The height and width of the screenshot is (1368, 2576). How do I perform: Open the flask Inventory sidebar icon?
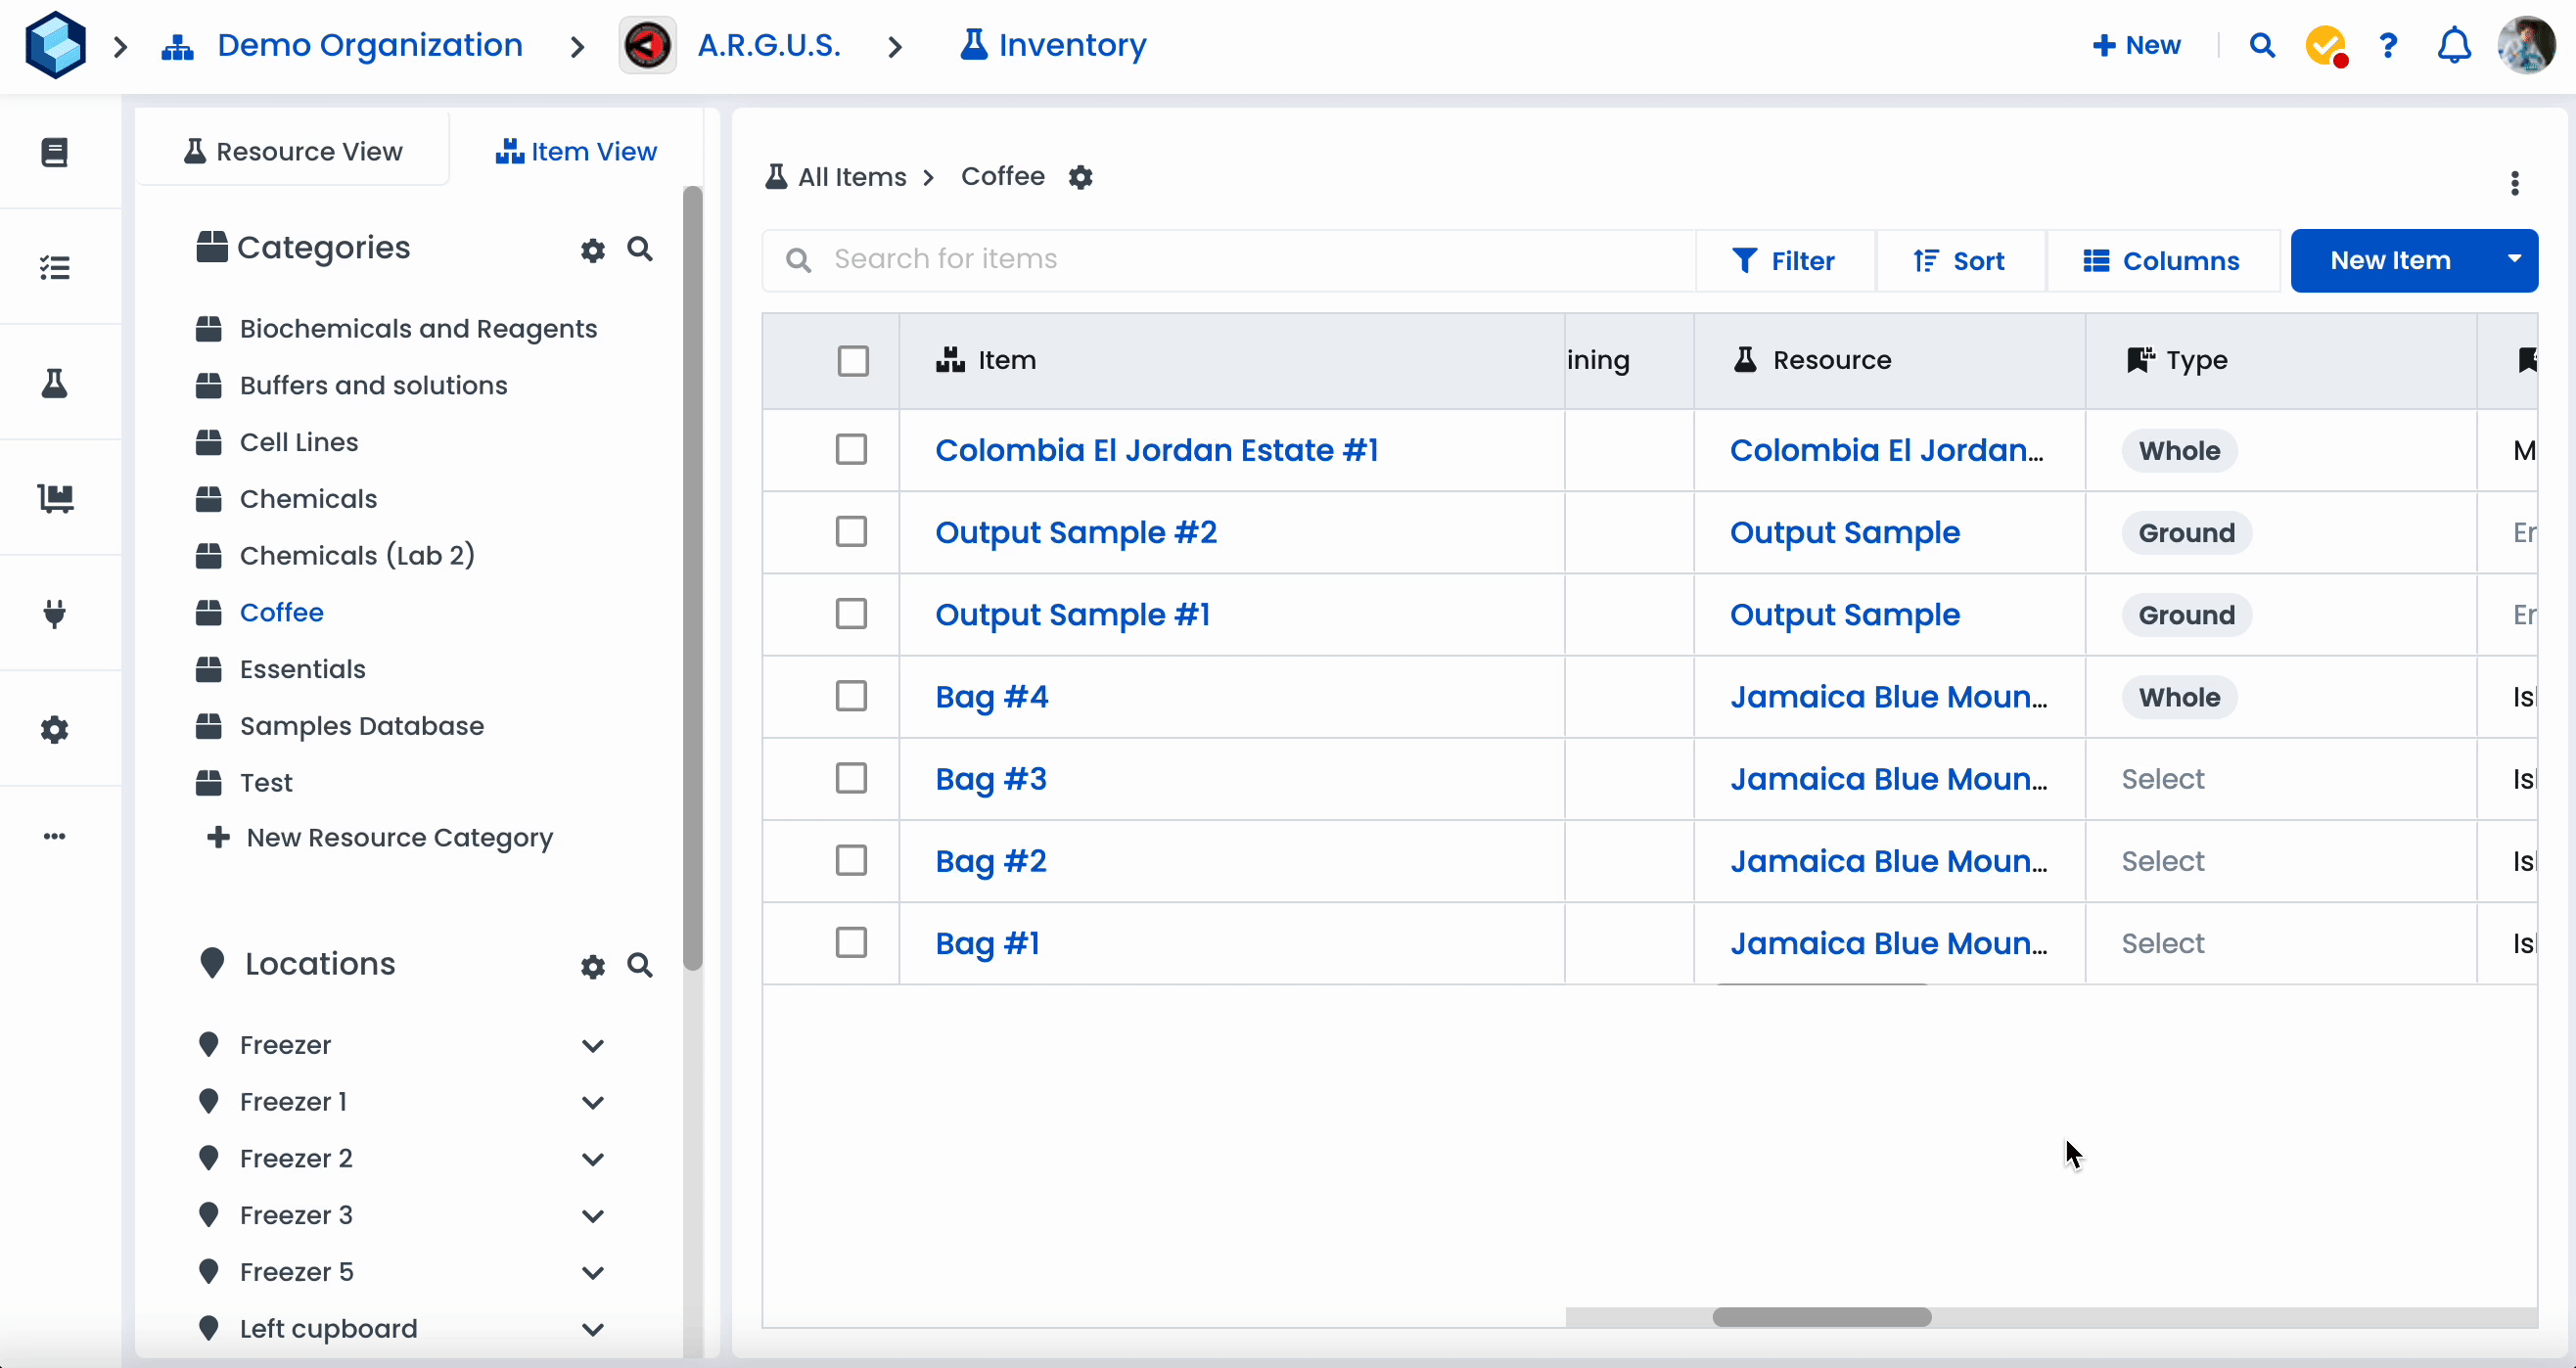point(55,383)
